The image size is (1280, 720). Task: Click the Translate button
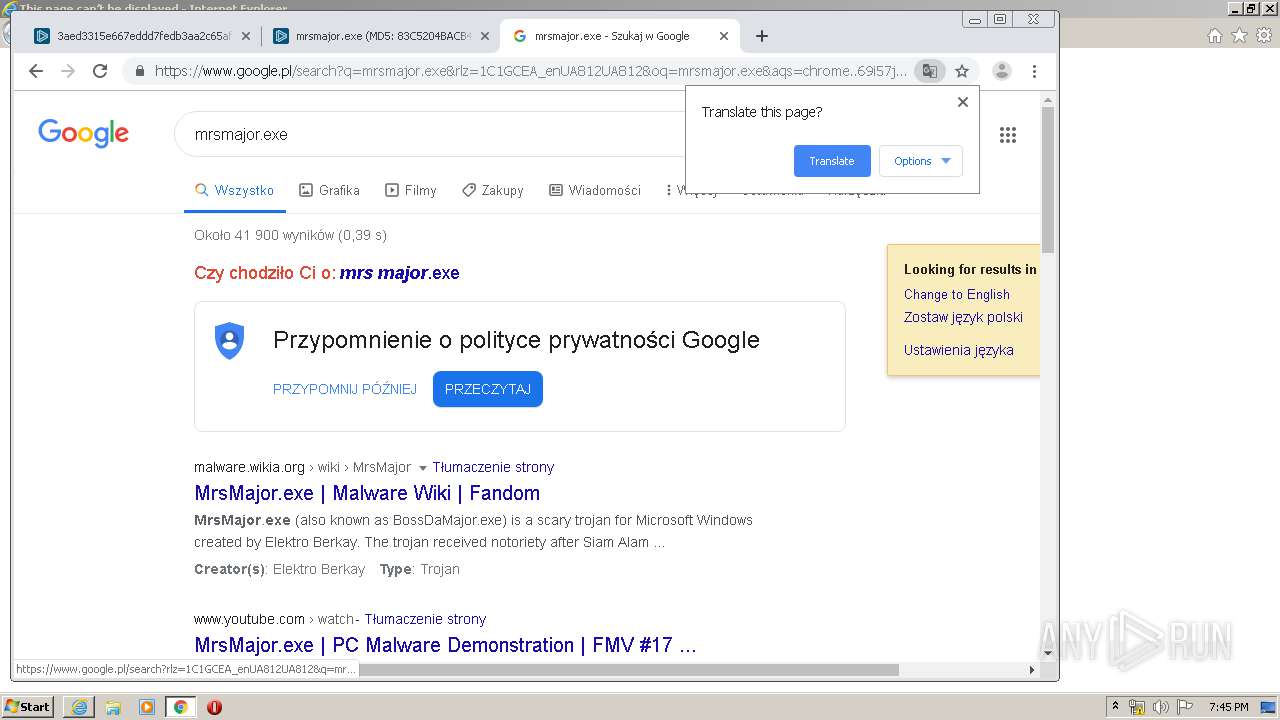click(x=832, y=161)
